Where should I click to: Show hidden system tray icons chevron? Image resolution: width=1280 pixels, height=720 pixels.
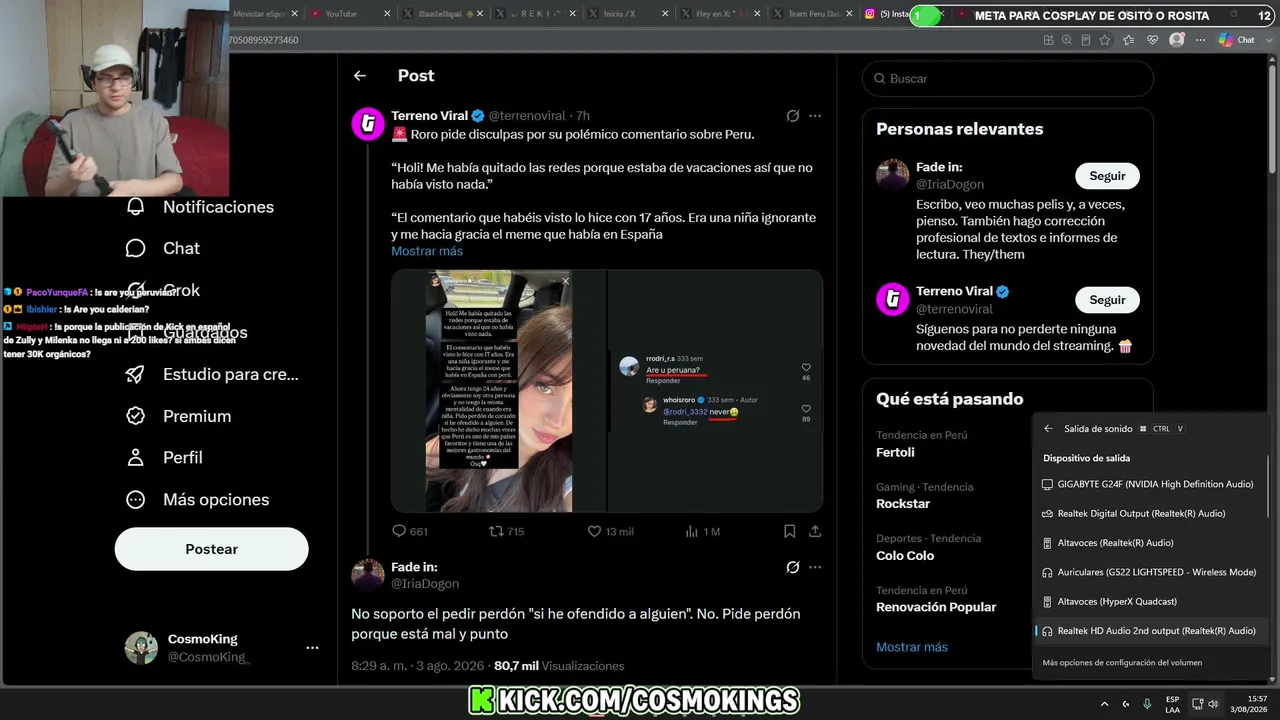click(1104, 704)
